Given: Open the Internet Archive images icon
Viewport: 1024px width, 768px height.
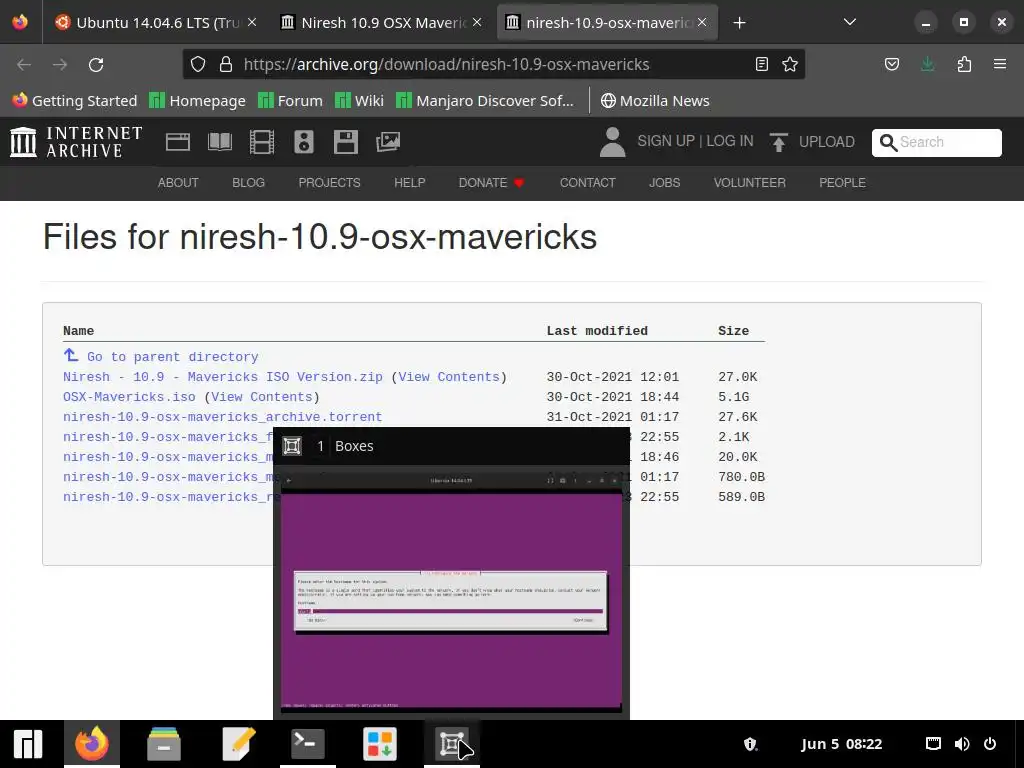Looking at the screenshot, I should (x=387, y=142).
